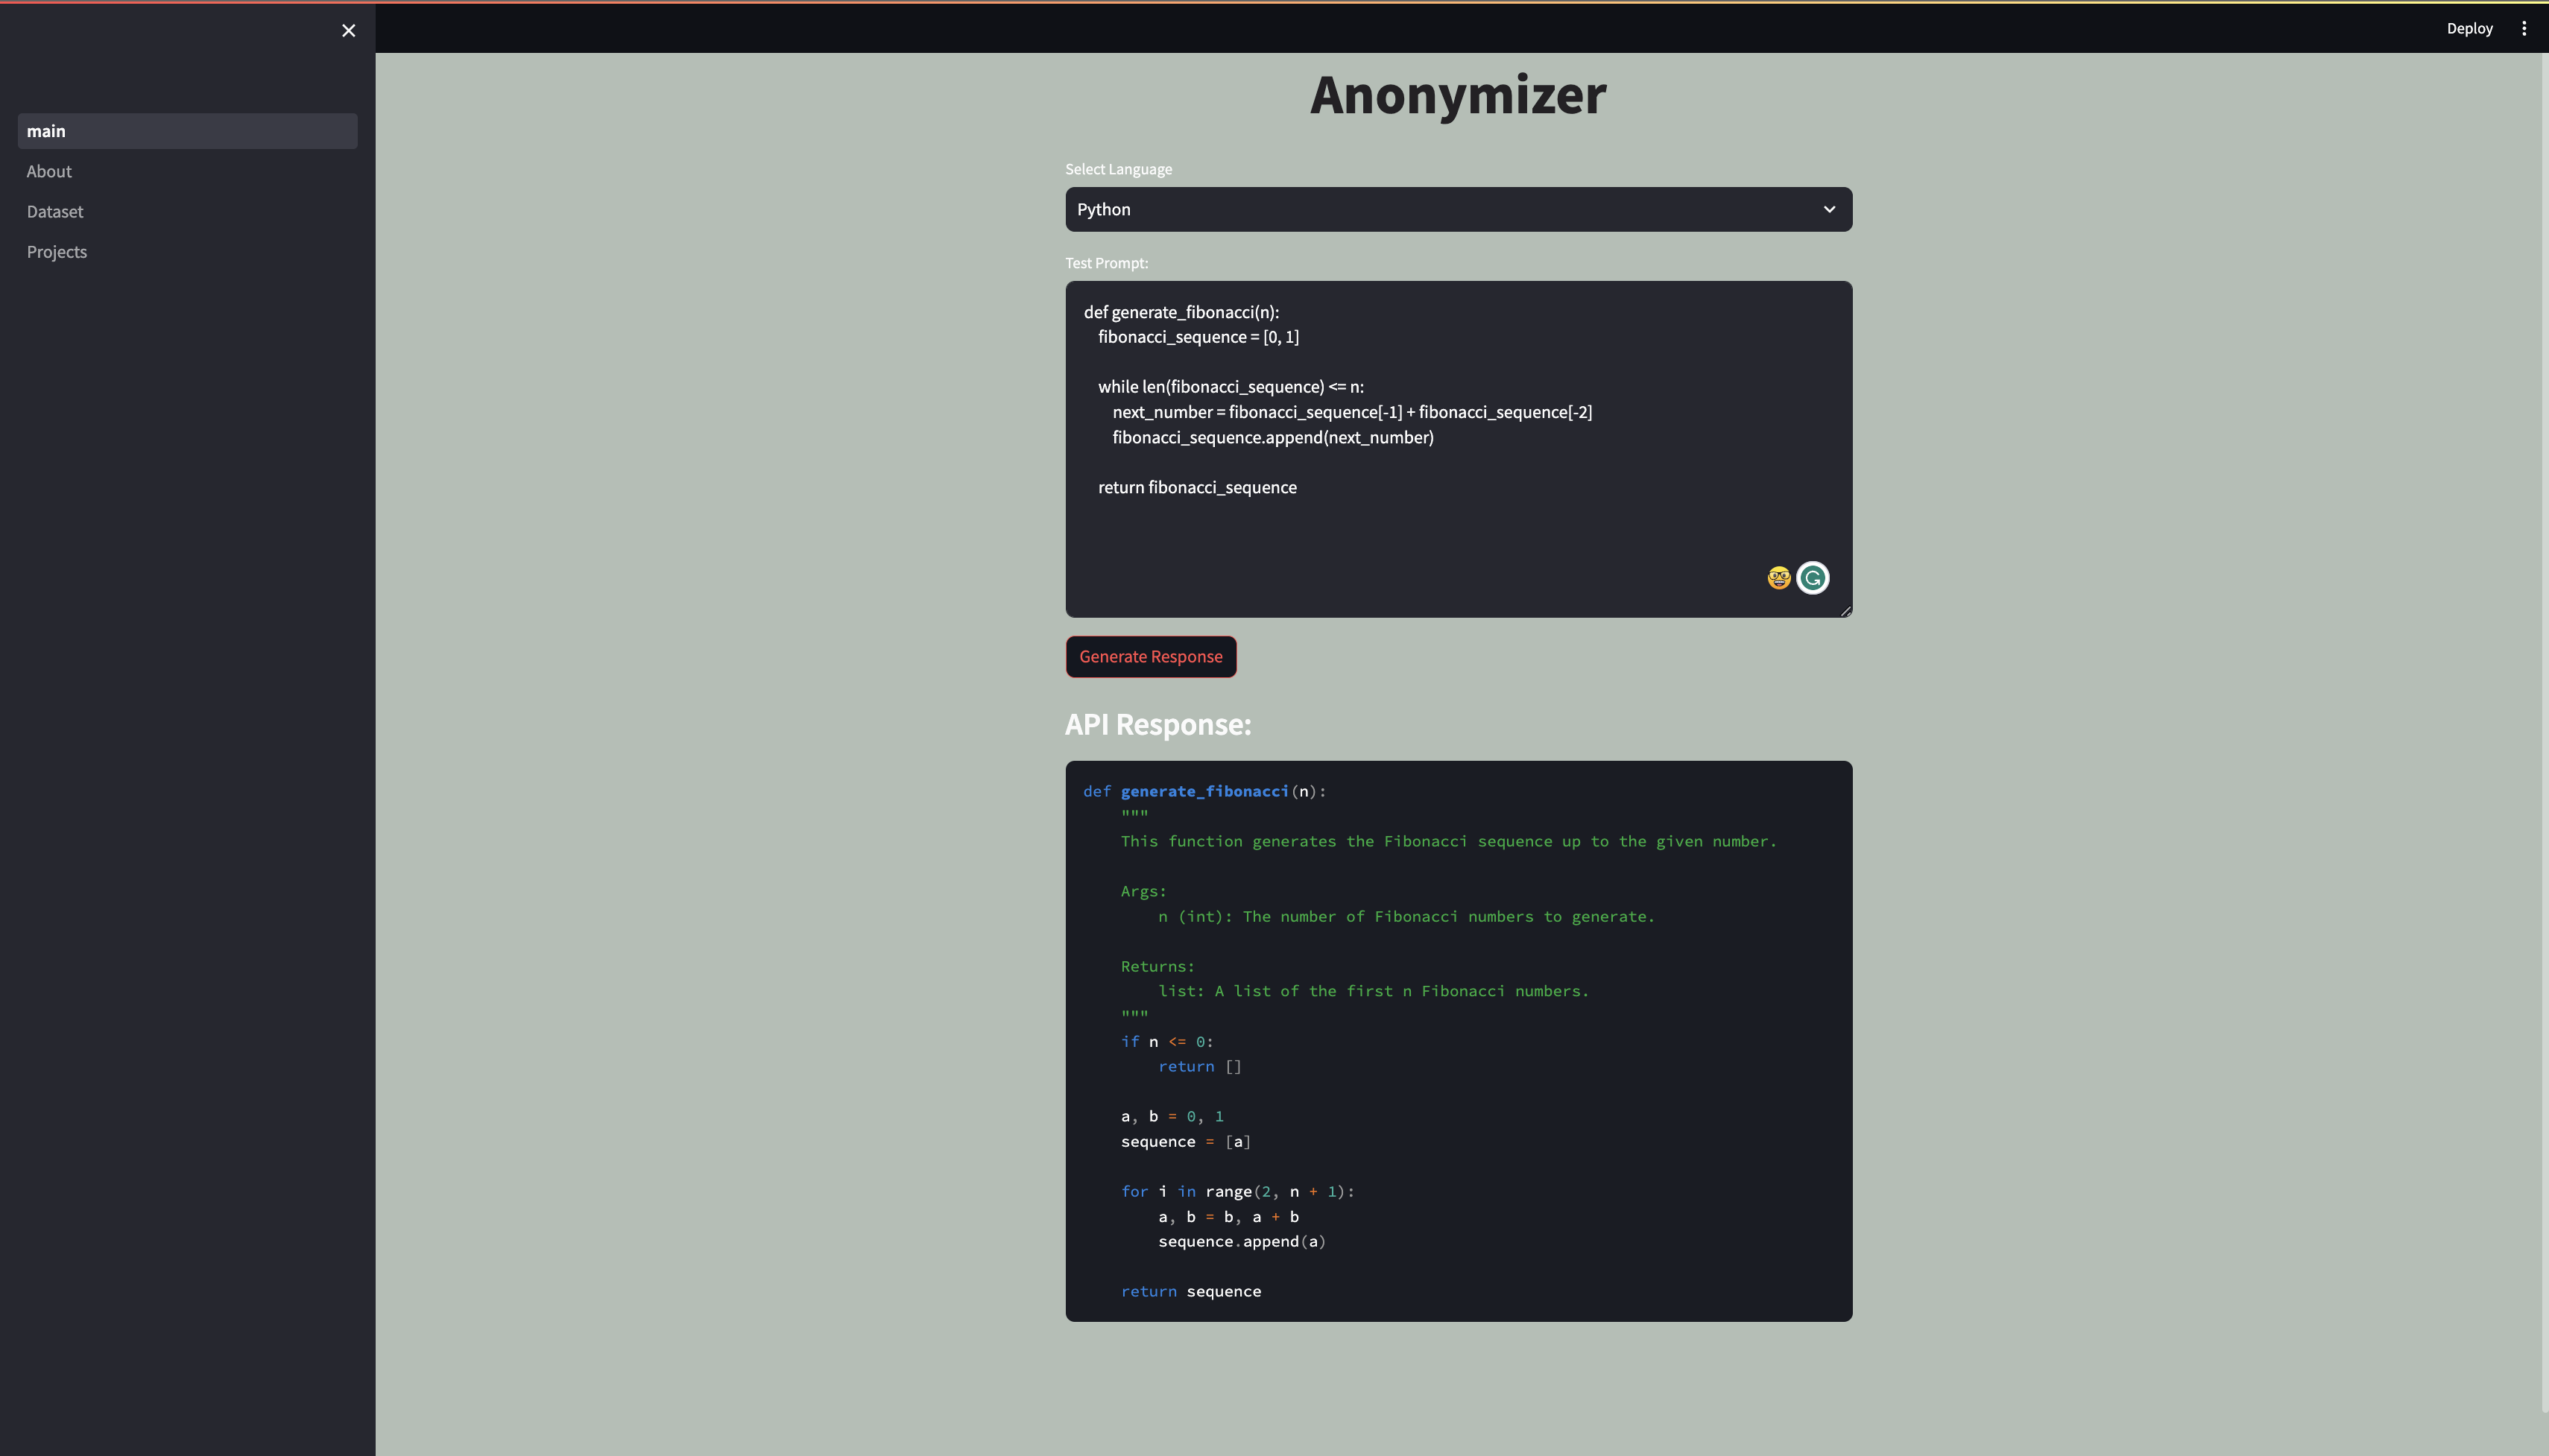
Task: Navigate to the Dataset page
Action: tap(55, 211)
